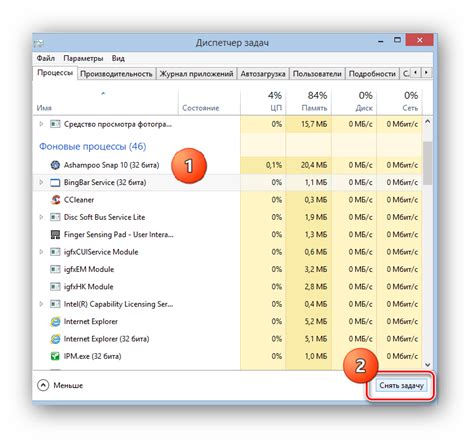Image resolution: width=474 pixels, height=442 pixels.
Task: Select the Finger Sensing Pad process name
Action: tap(119, 234)
